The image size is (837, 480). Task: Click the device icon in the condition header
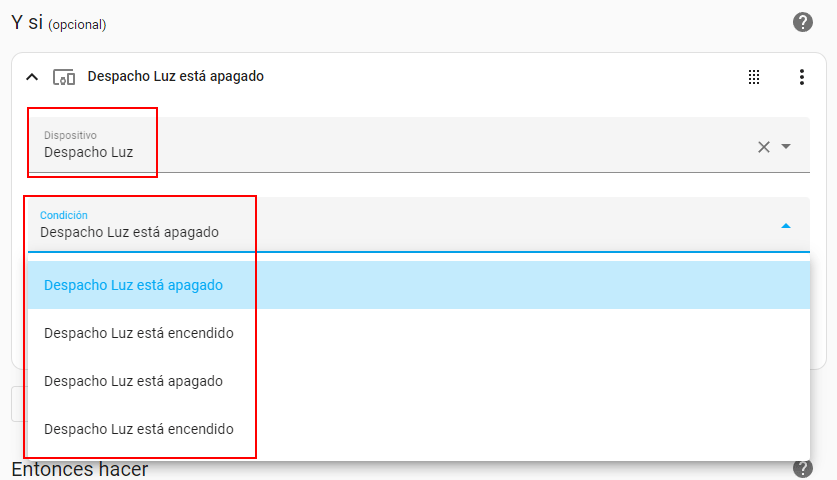(x=64, y=77)
